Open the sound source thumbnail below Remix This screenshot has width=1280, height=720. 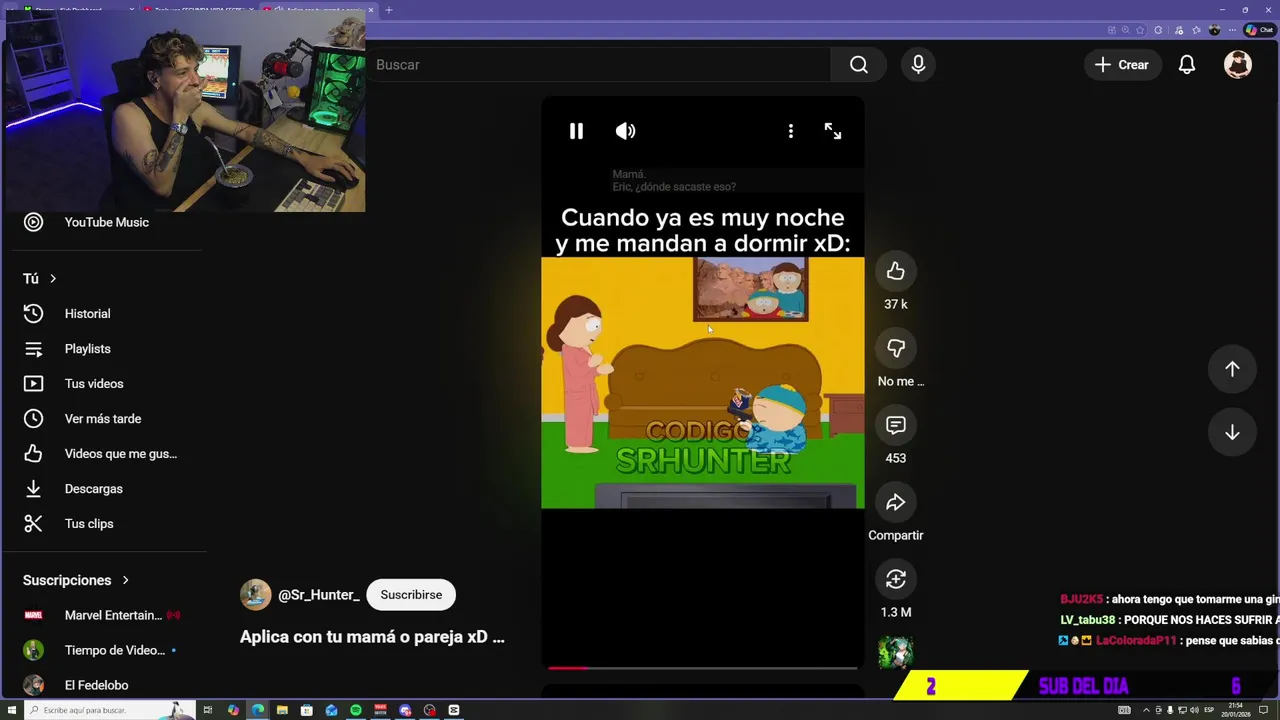tap(895, 653)
